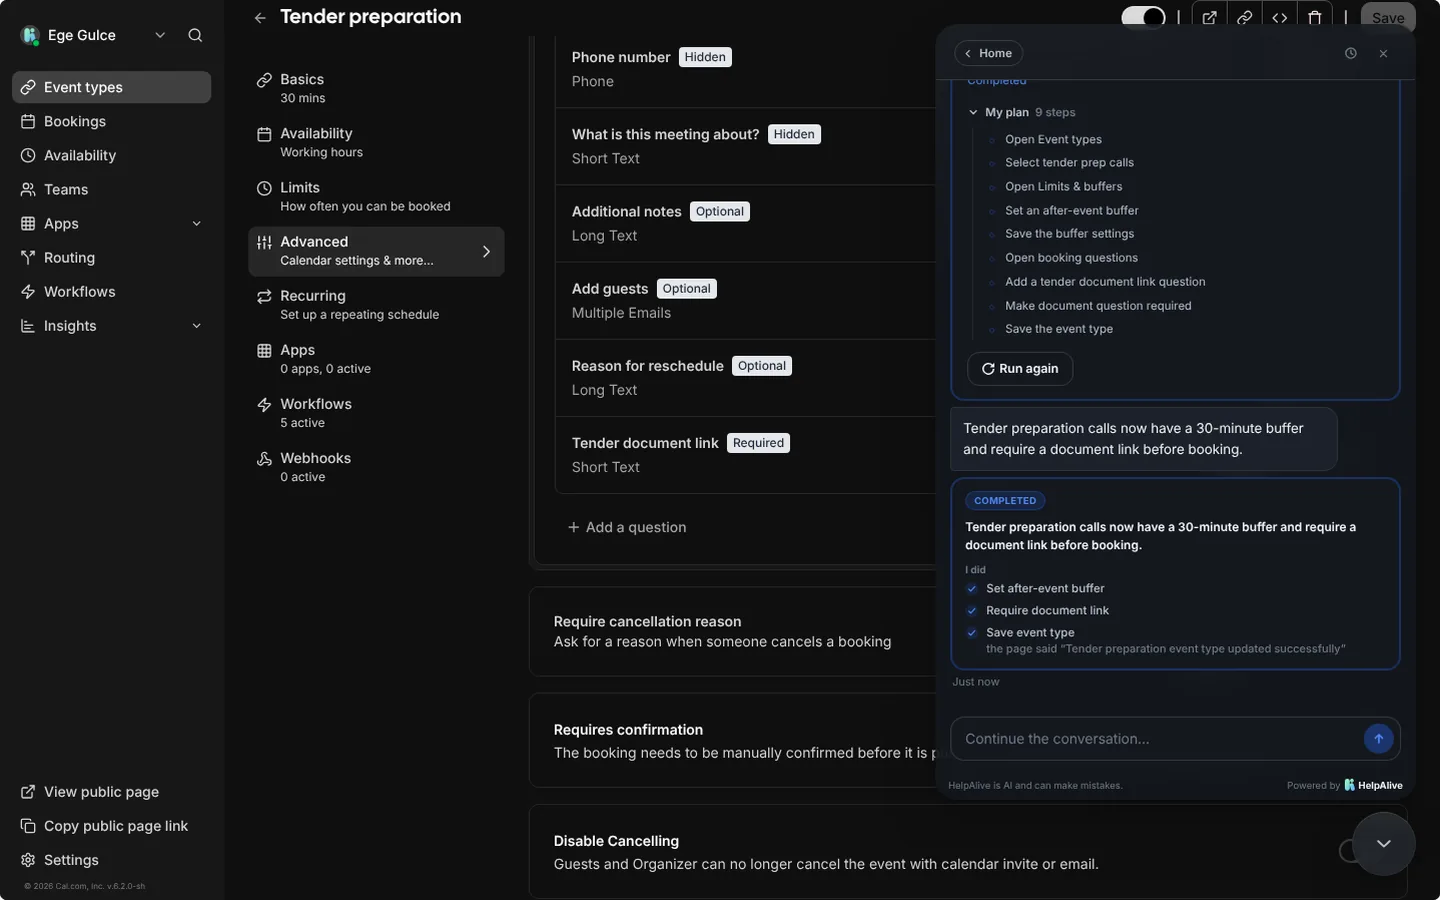Collapse the HelpAlive widget with round chevron button
The height and width of the screenshot is (900, 1440).
(1384, 844)
